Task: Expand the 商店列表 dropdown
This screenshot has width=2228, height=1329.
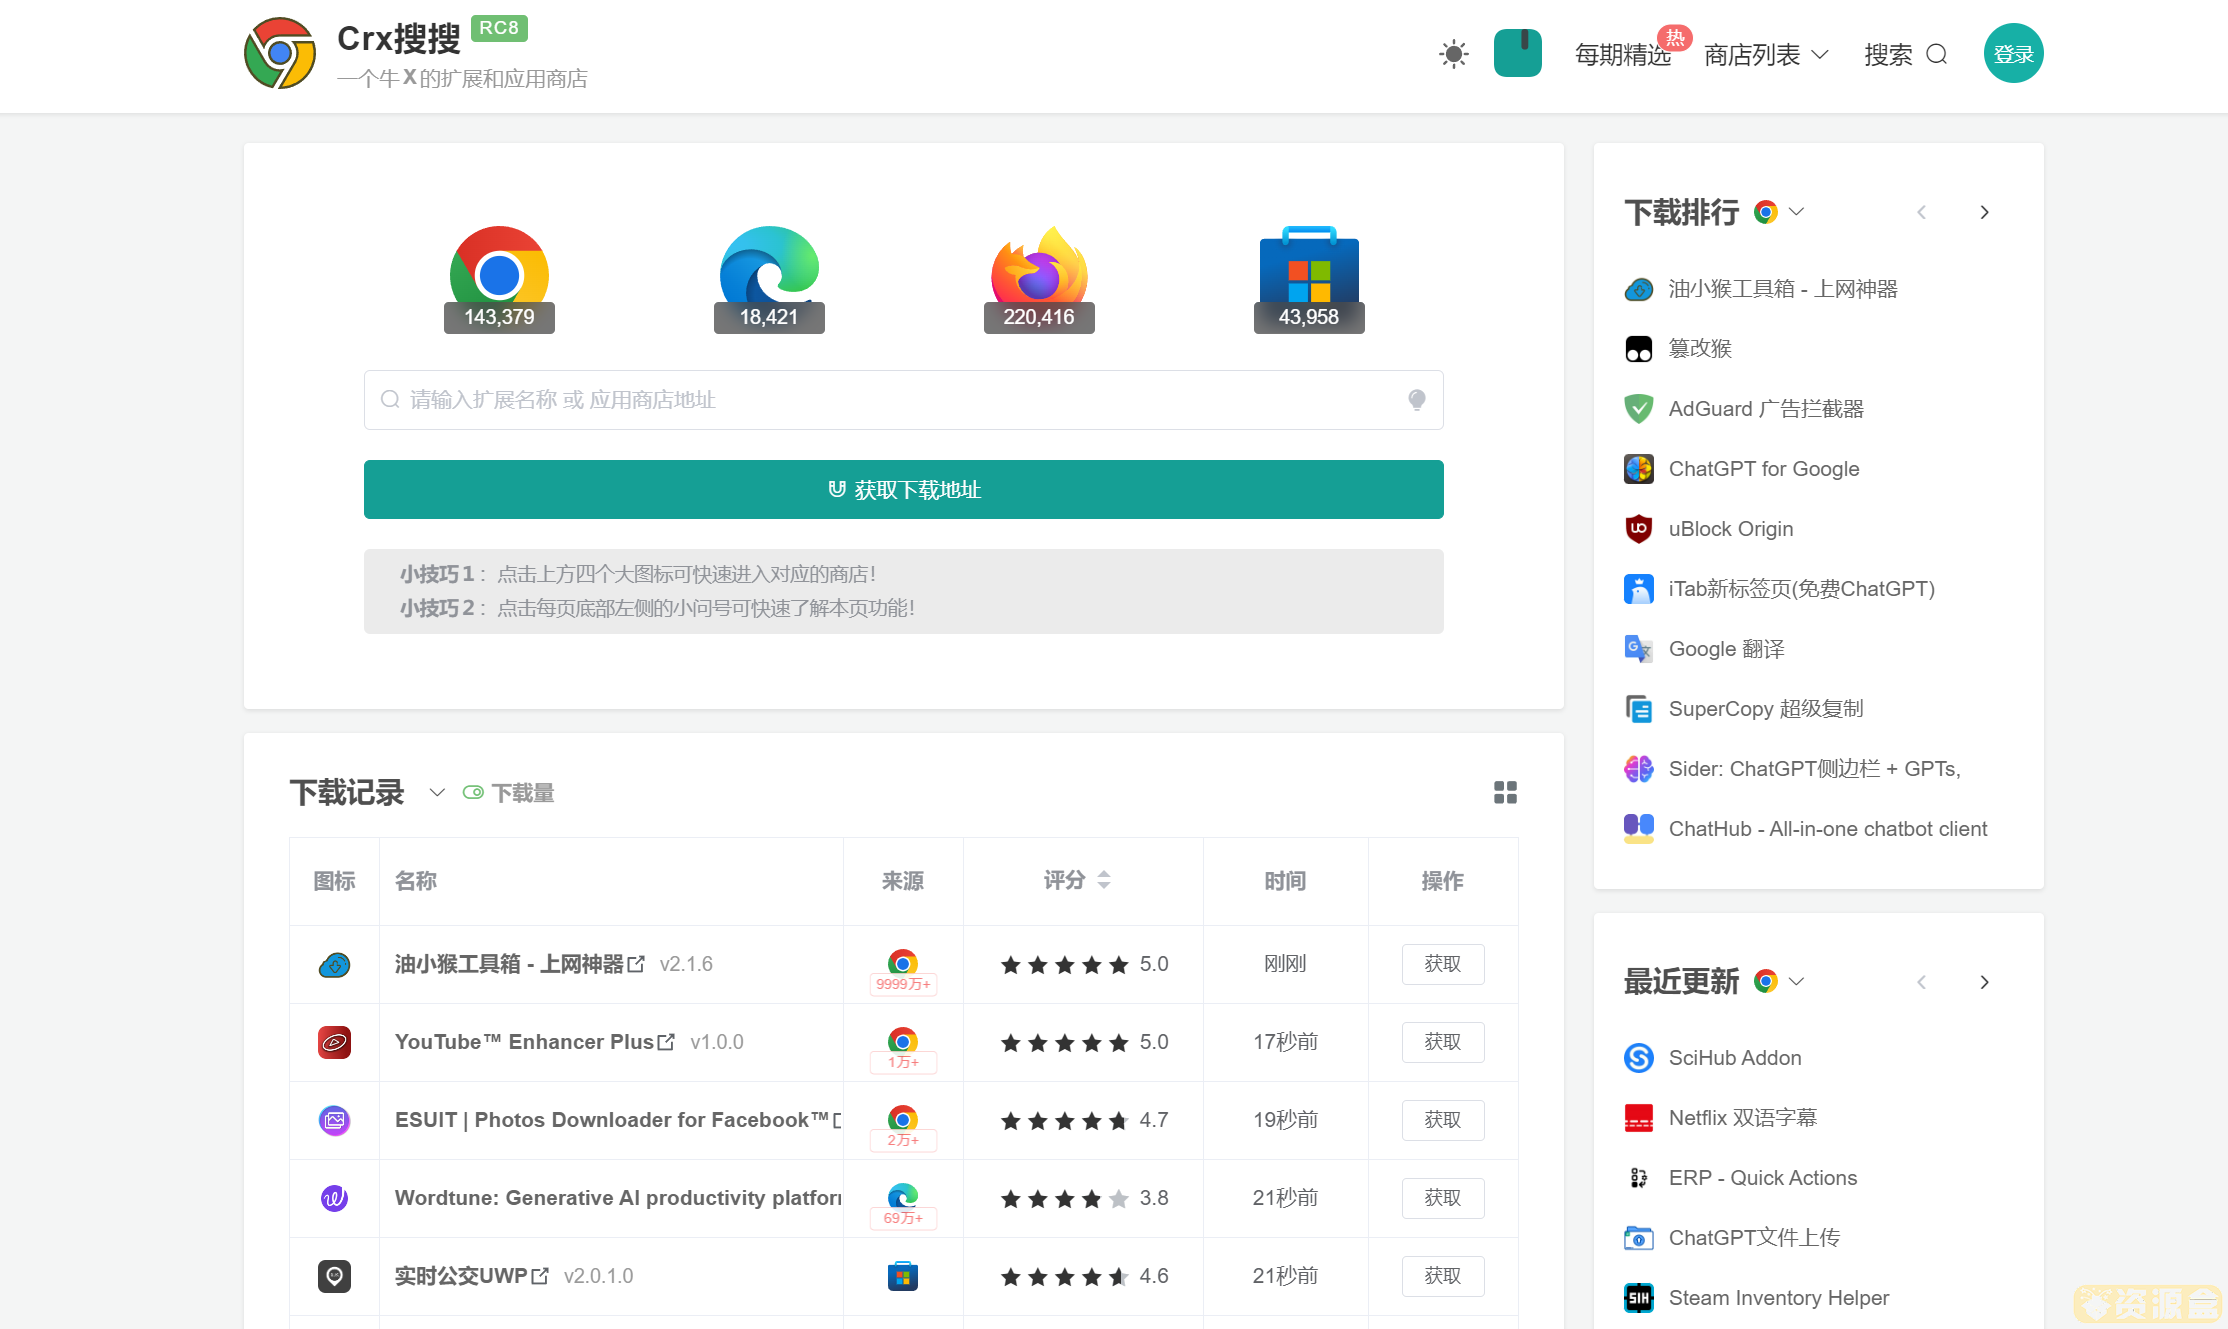Action: 1766,54
